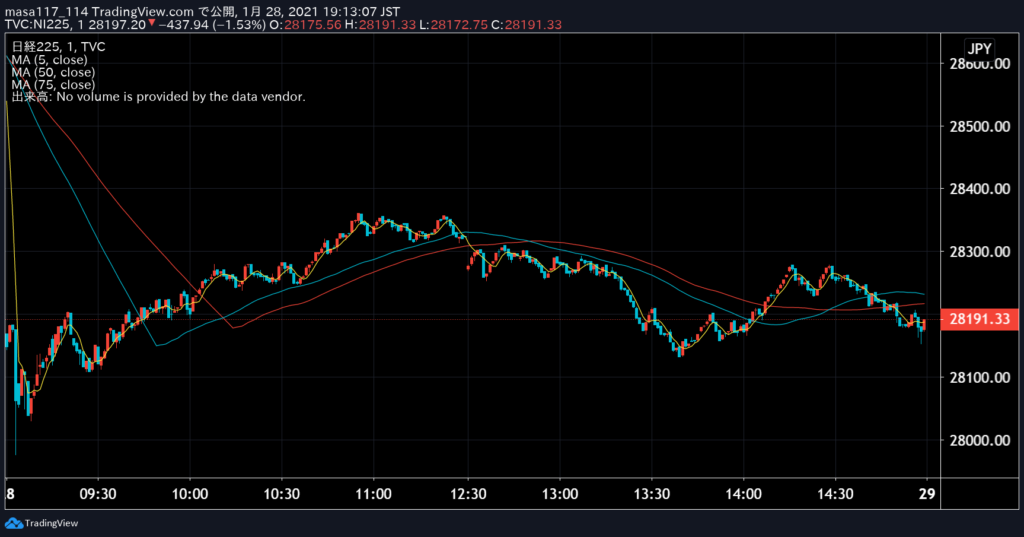
Task: Click the 10:30 time axis label
Action: coord(281,494)
